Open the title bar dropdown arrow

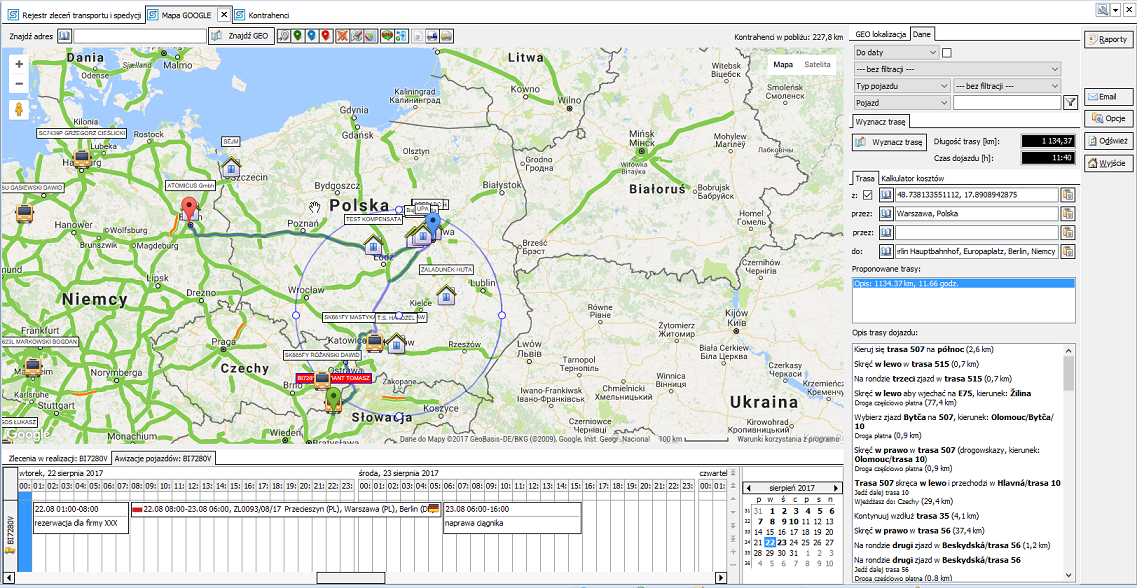pyautogui.click(x=1116, y=9)
